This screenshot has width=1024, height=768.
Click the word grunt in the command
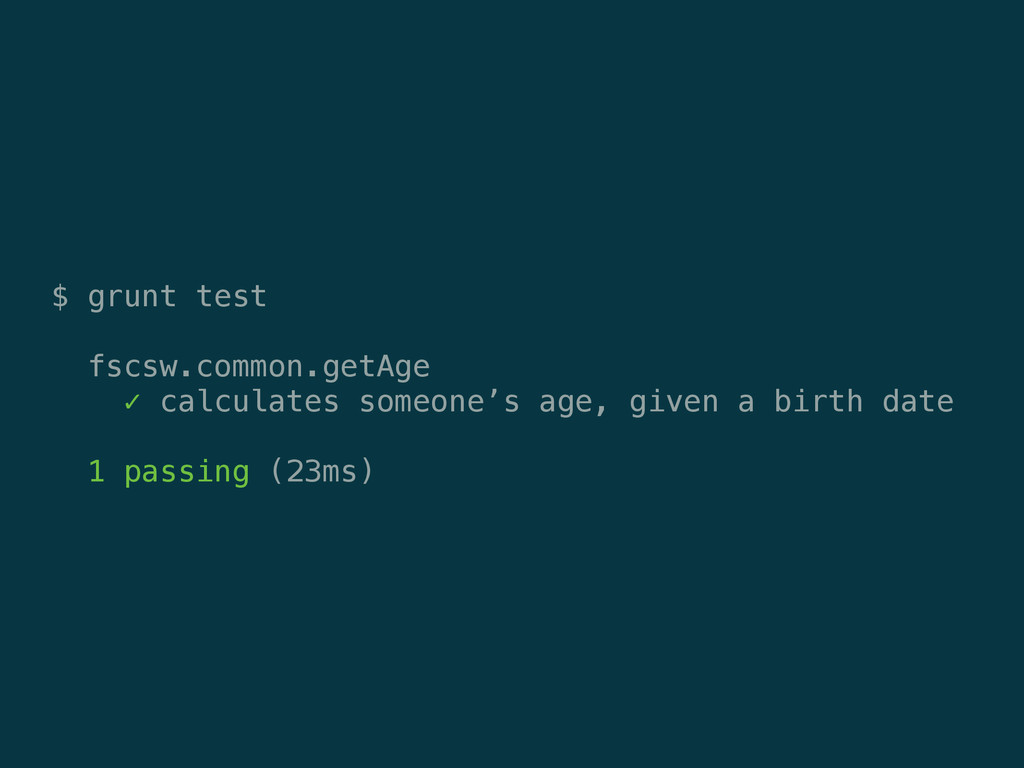pyautogui.click(x=132, y=297)
